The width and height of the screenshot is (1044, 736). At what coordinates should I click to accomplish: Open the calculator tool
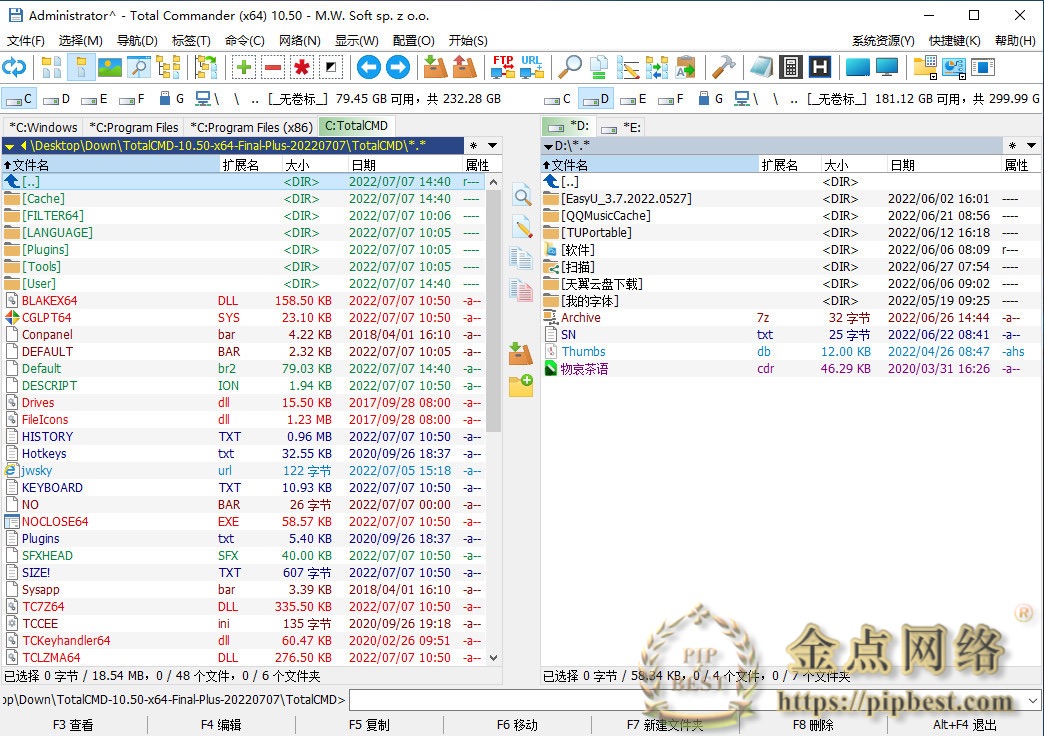point(792,68)
